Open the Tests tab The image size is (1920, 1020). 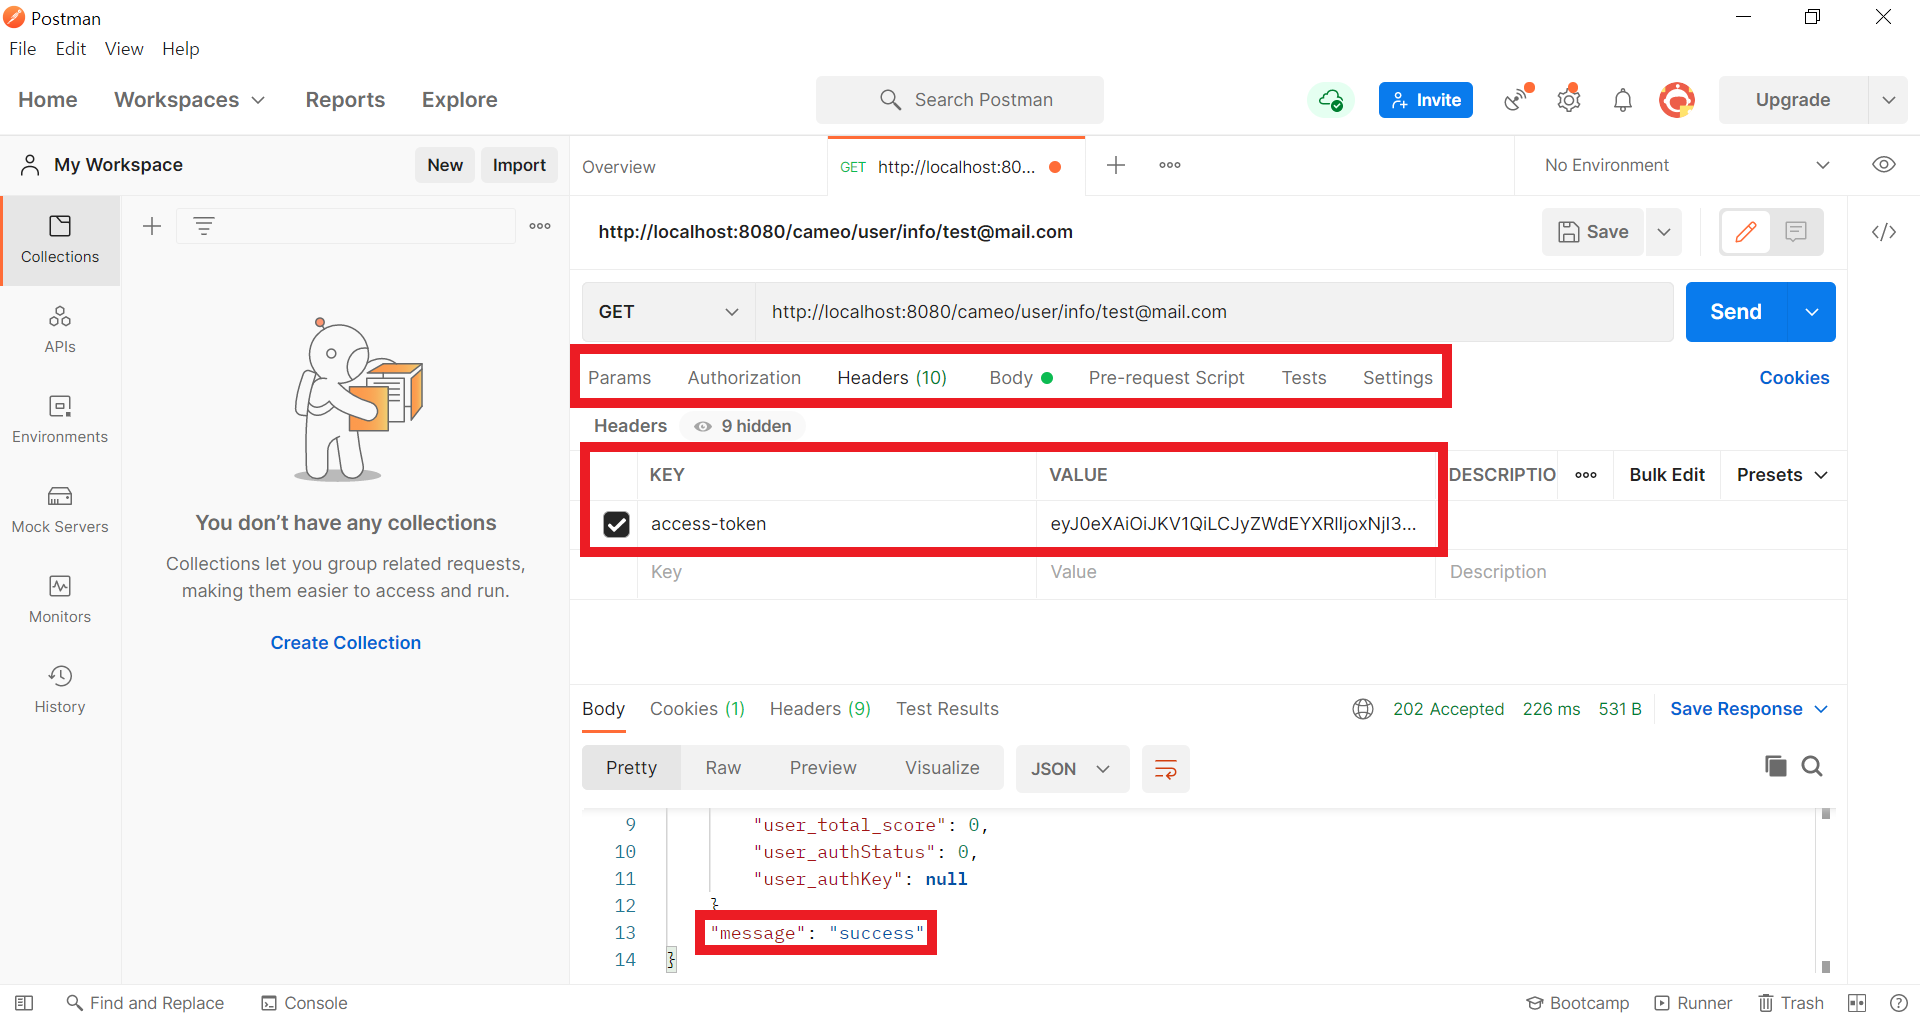tap(1304, 378)
